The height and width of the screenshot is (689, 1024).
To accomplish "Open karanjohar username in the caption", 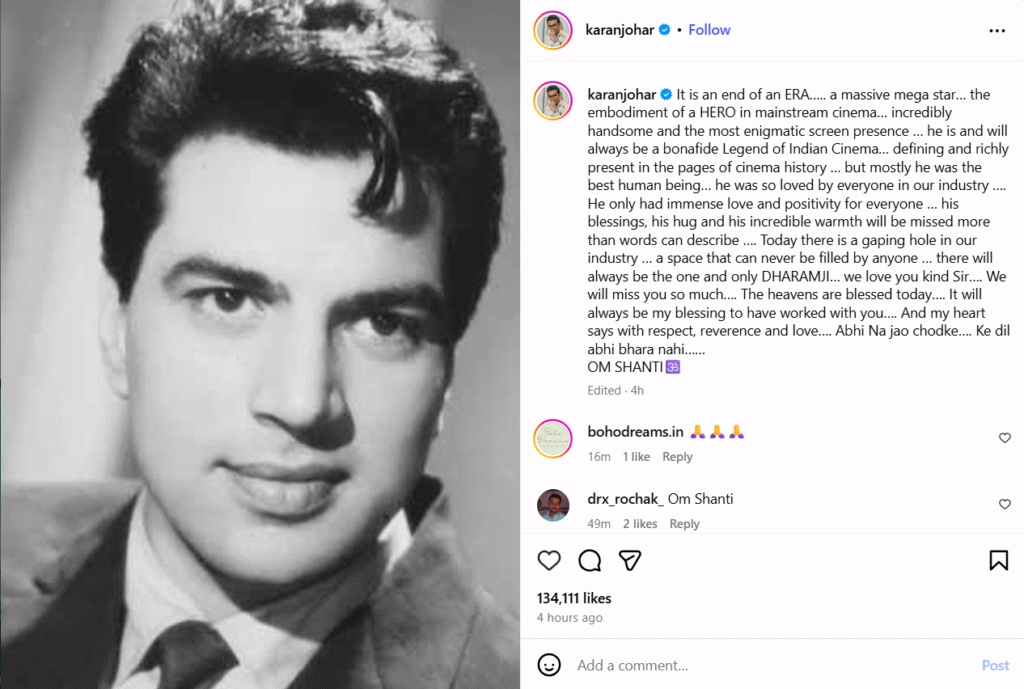I will tap(620, 95).
